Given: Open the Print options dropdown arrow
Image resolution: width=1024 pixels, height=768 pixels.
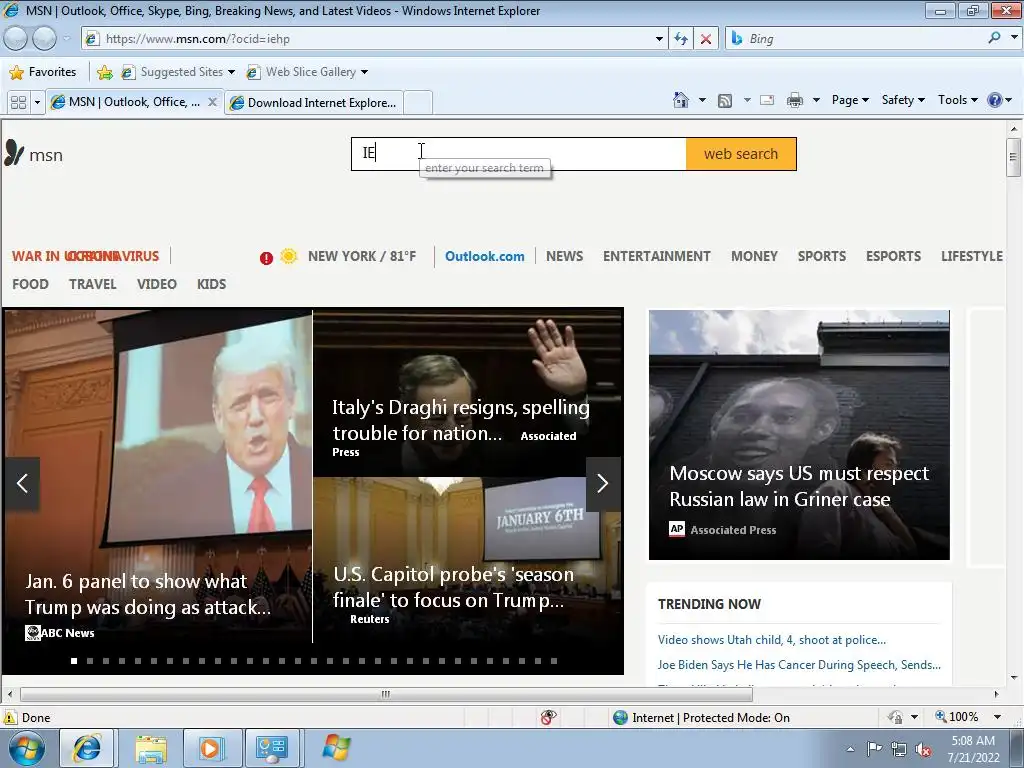Looking at the screenshot, I should (x=816, y=100).
